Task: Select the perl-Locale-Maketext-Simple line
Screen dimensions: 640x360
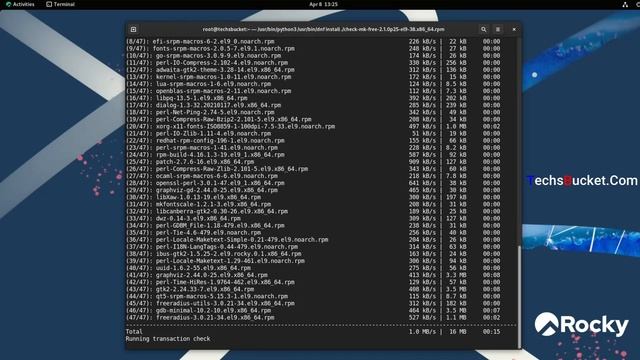Action: pos(313,240)
